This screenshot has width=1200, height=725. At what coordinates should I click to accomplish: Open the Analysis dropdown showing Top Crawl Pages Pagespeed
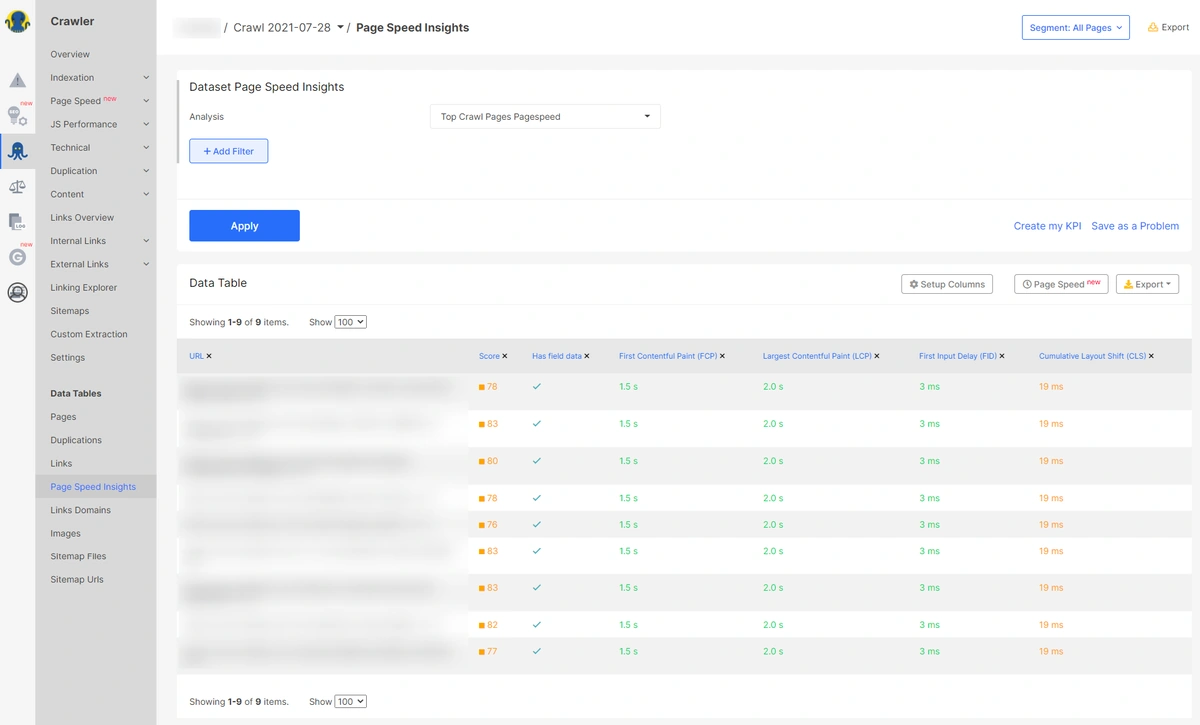[x=544, y=116]
